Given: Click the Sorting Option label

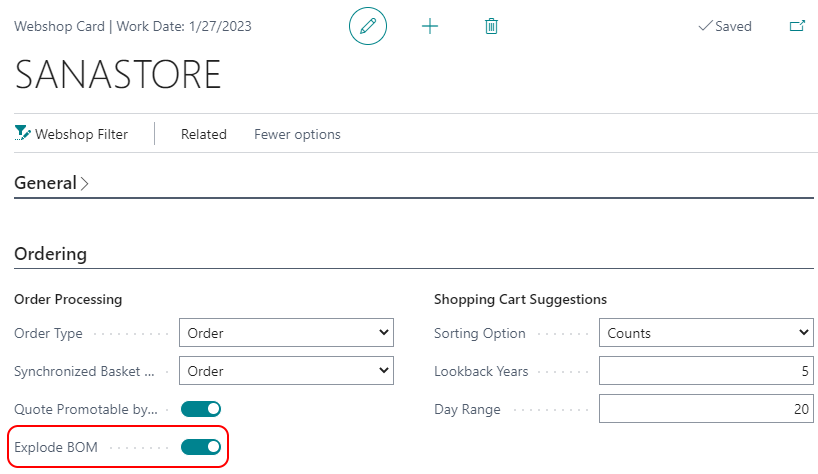Looking at the screenshot, I should [479, 333].
